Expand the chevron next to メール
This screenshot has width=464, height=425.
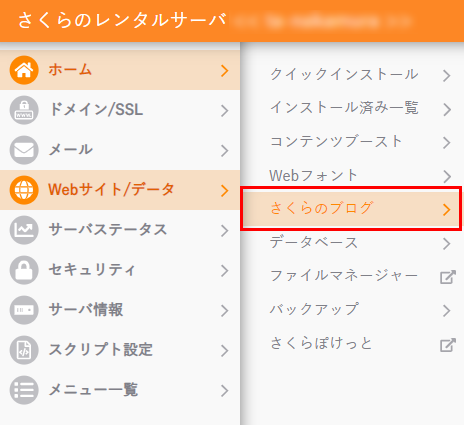tap(225, 151)
